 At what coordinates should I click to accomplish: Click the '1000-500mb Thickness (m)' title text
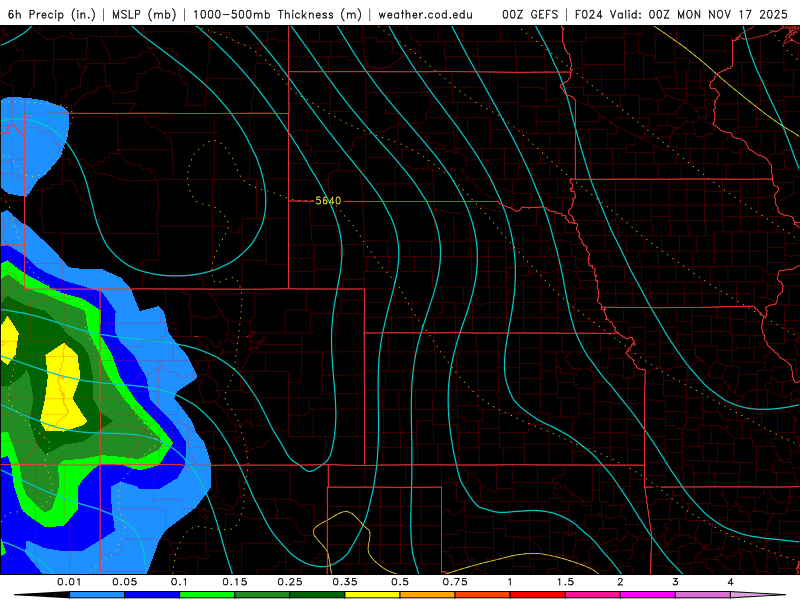tap(277, 14)
